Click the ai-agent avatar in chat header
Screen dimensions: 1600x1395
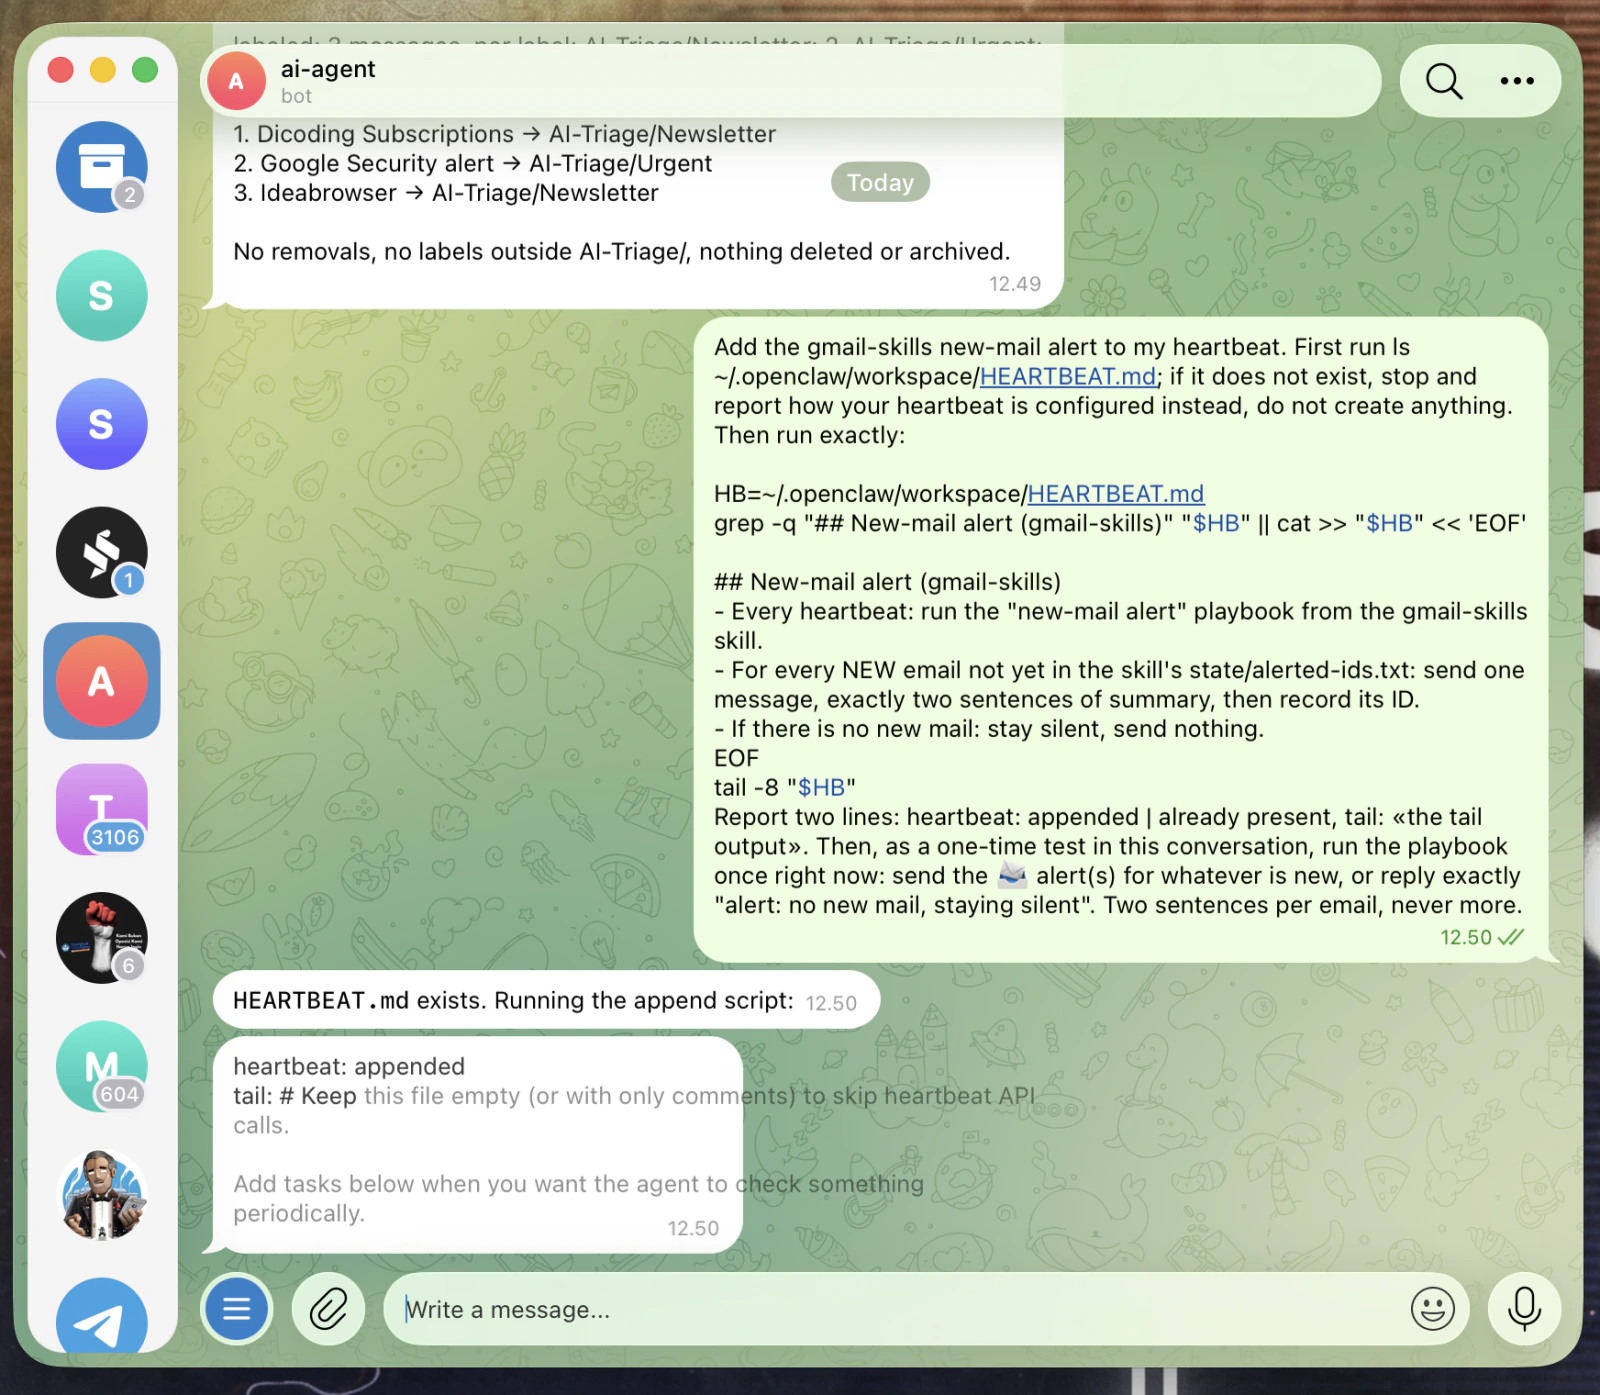point(236,81)
